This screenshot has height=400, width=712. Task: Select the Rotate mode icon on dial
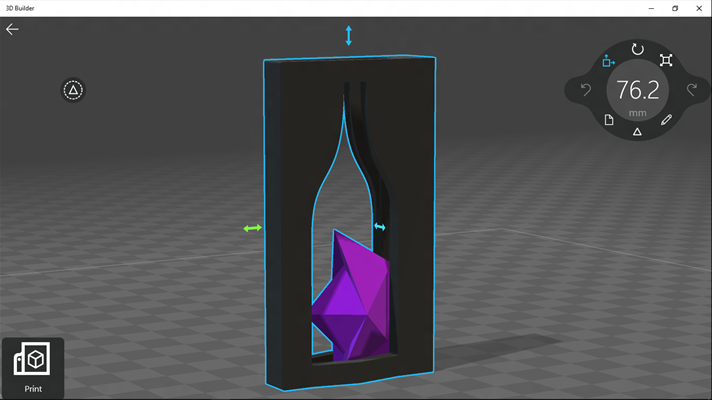(638, 49)
